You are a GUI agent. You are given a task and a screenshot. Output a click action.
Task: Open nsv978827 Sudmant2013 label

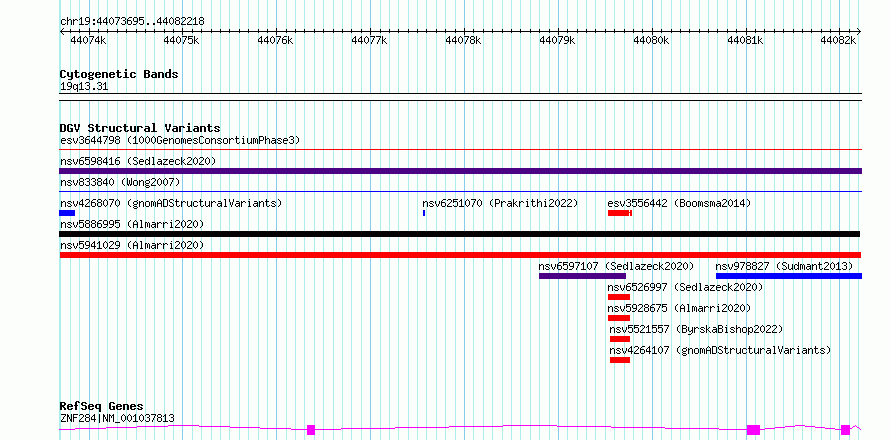[x=784, y=266]
